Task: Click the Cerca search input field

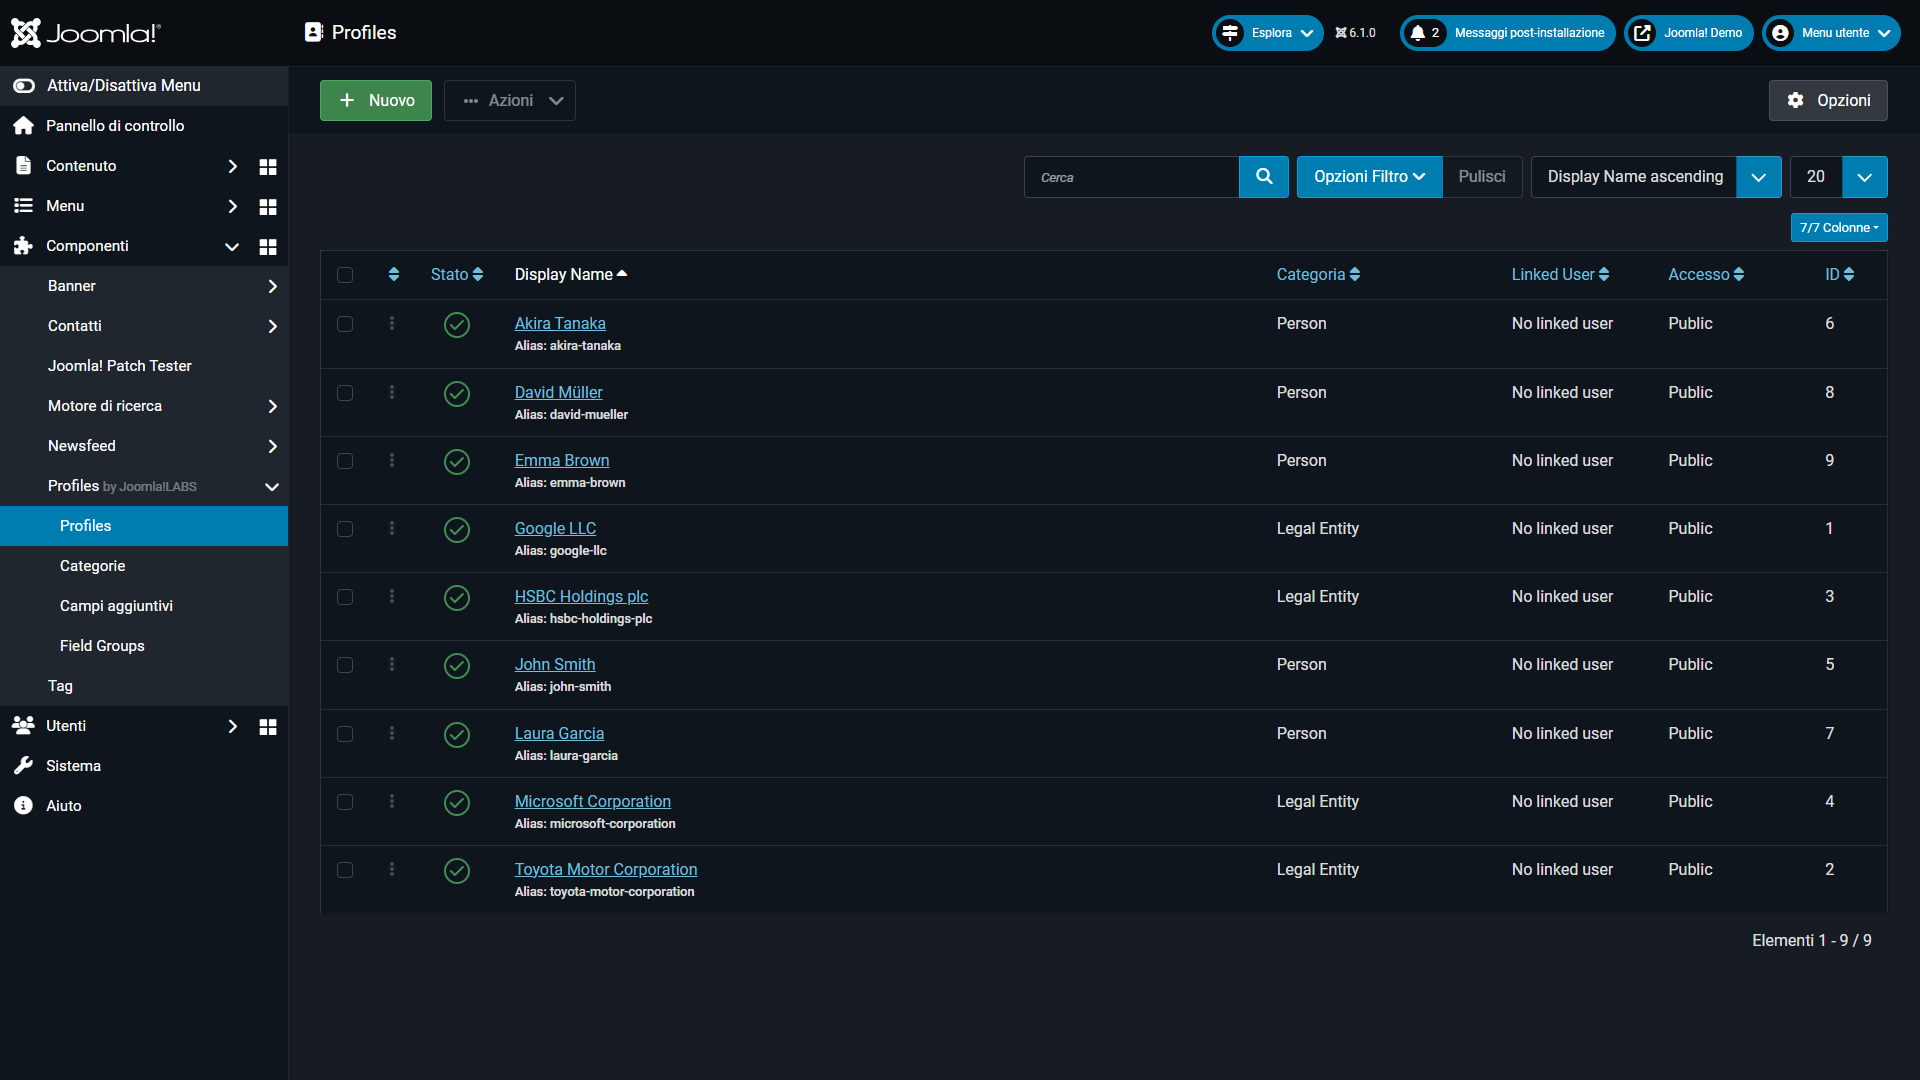Action: tap(1131, 177)
